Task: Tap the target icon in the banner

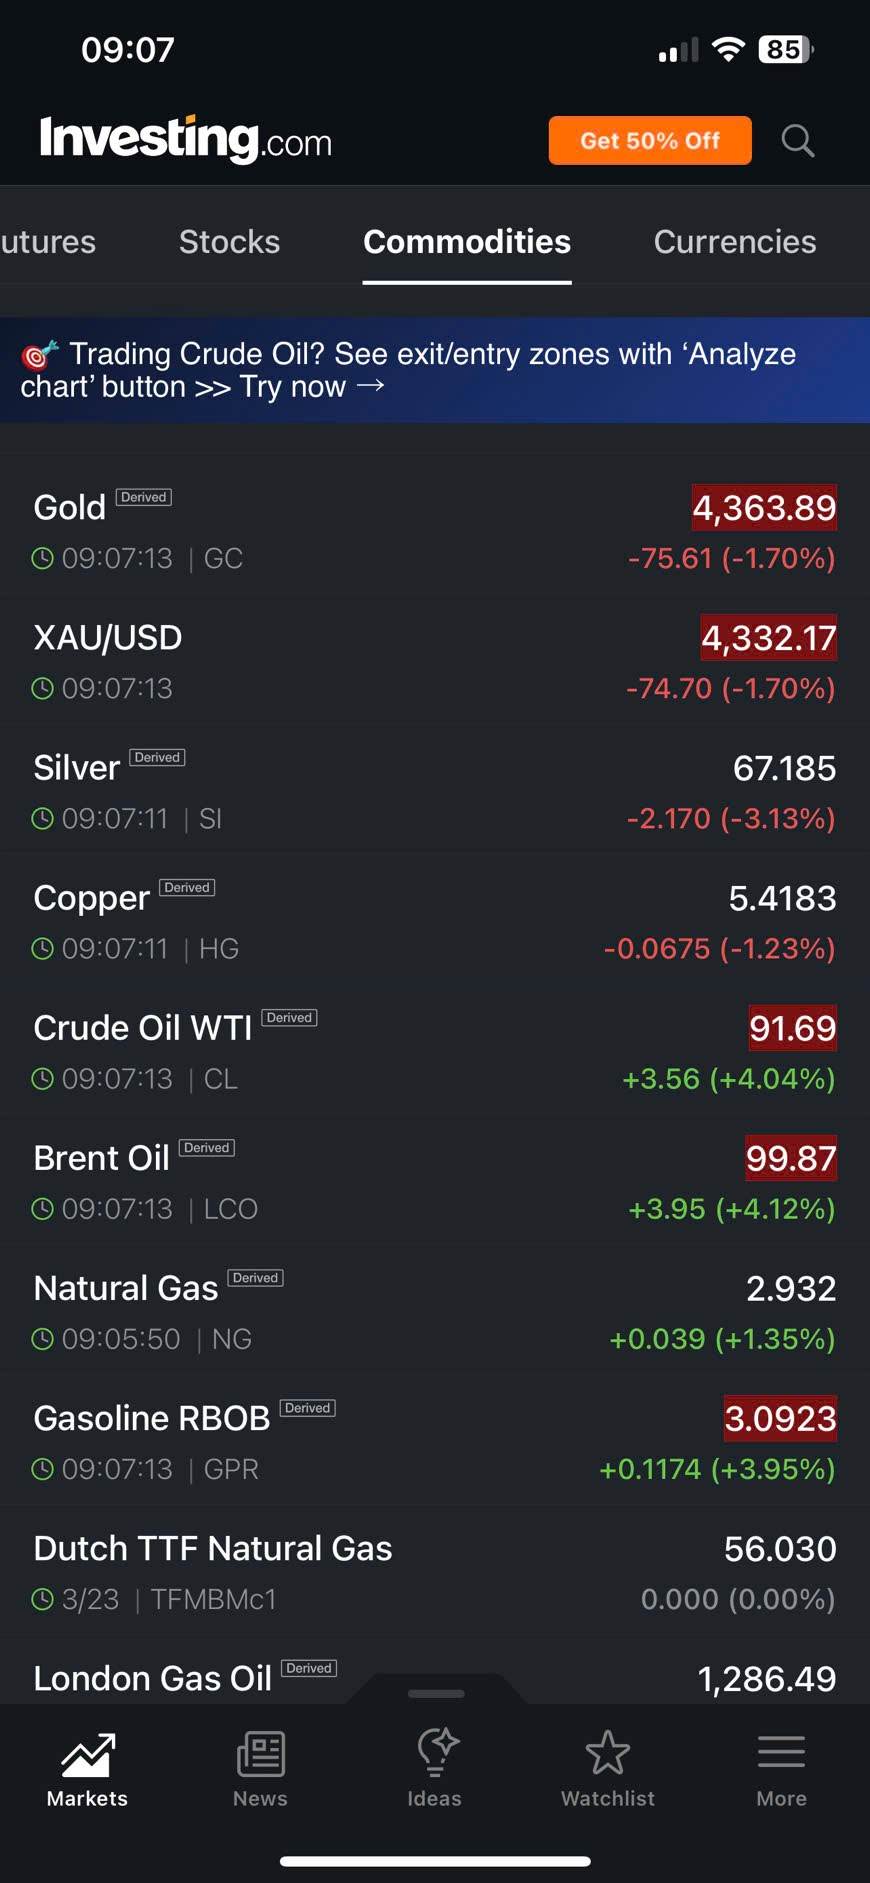Action: [x=40, y=354]
